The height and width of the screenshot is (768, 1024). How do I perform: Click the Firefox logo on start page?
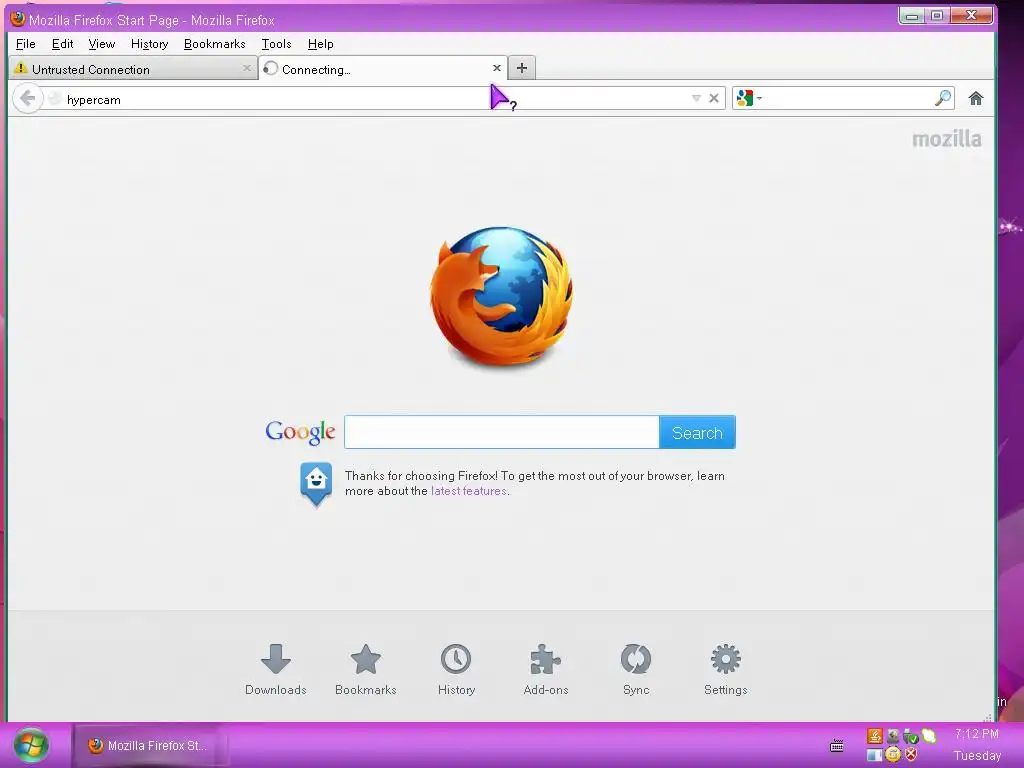coord(502,296)
